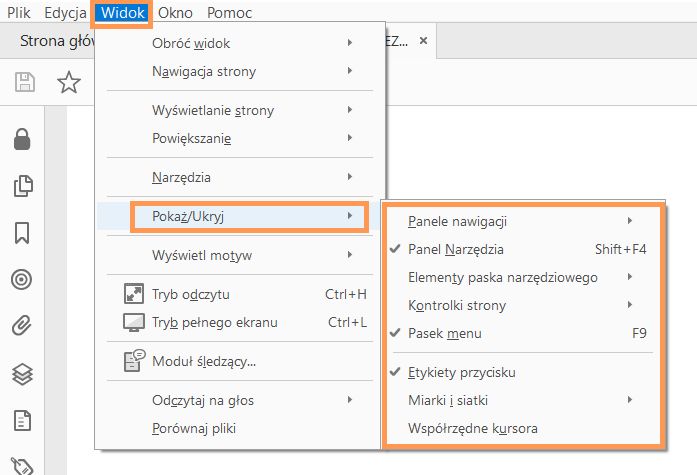
Task: Open the paperclip attachments panel icon
Action: pyautogui.click(x=22, y=326)
